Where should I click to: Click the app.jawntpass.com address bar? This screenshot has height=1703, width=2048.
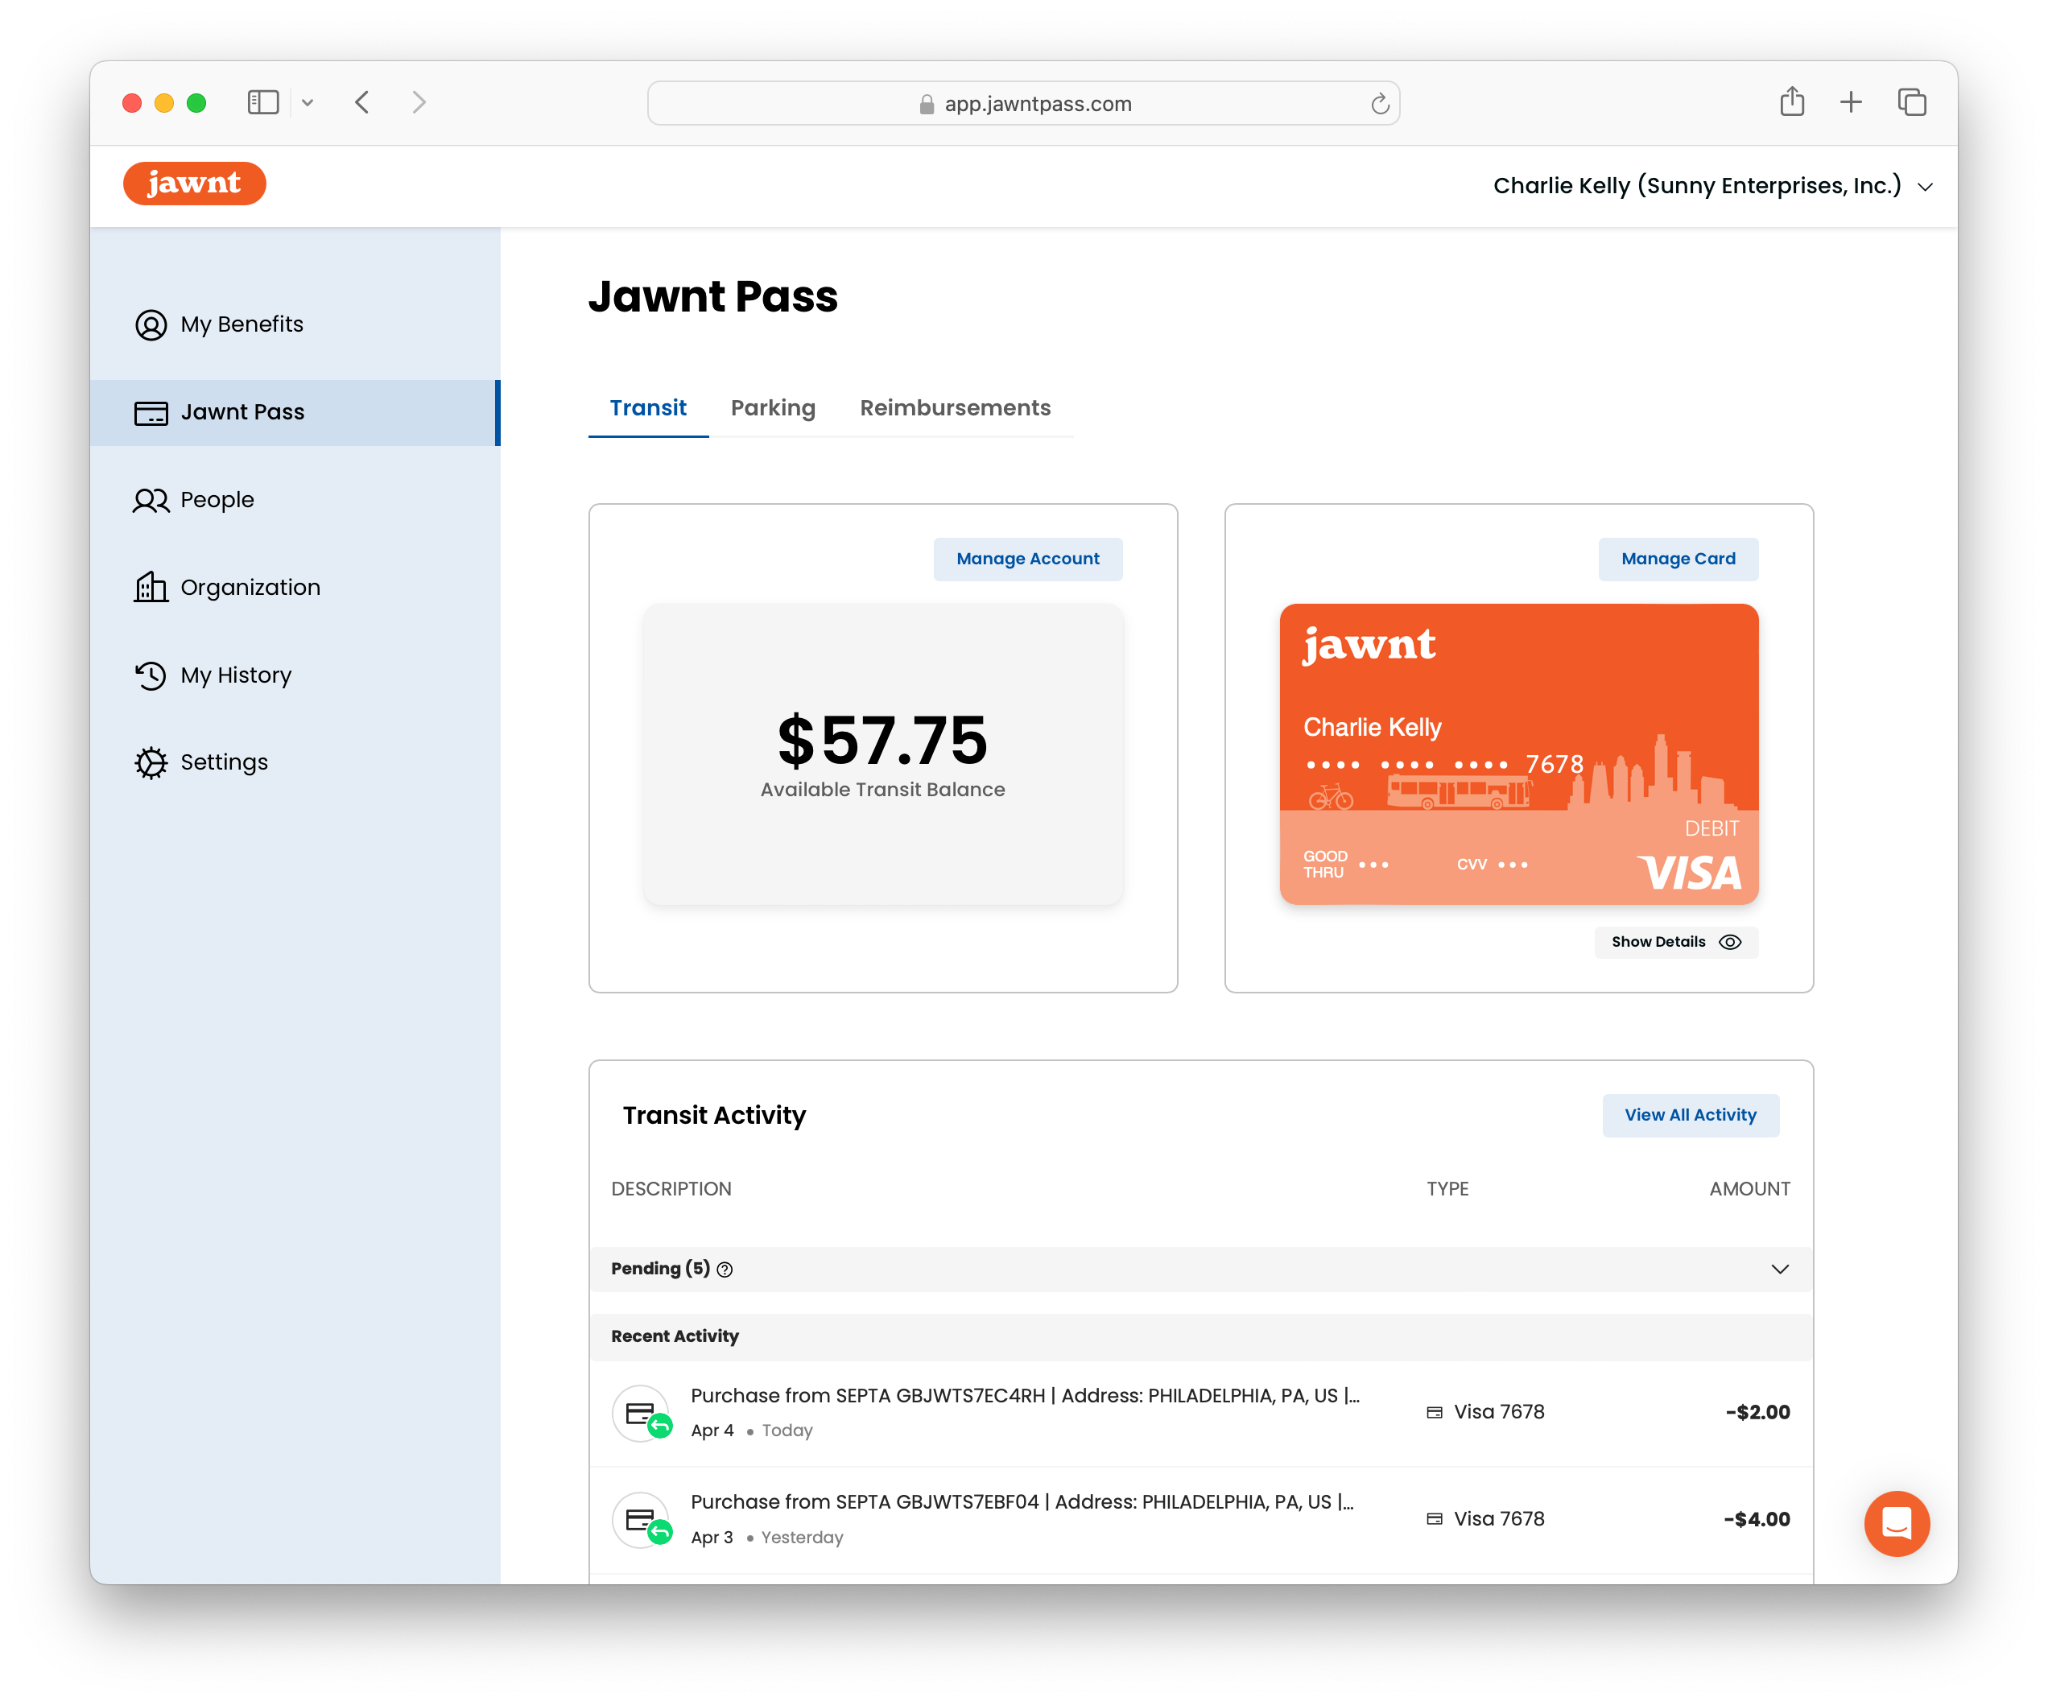point(1023,104)
